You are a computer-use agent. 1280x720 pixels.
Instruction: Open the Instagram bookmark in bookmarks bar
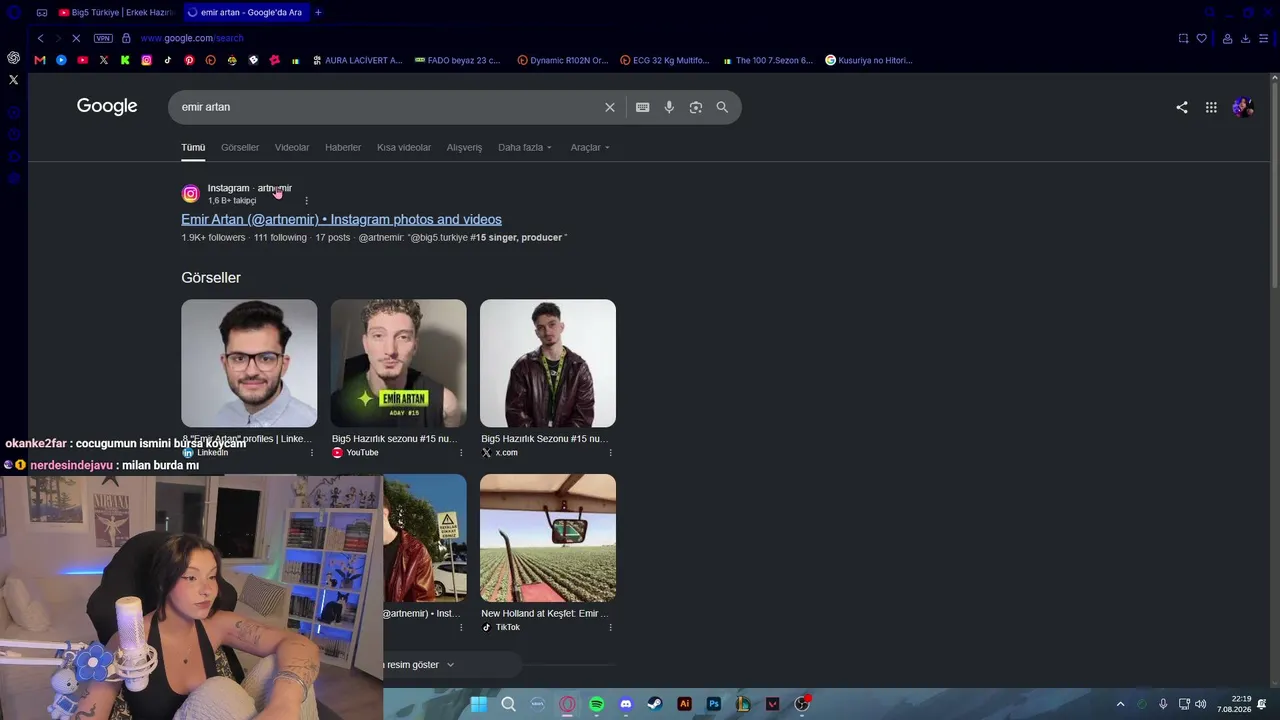[x=146, y=60]
